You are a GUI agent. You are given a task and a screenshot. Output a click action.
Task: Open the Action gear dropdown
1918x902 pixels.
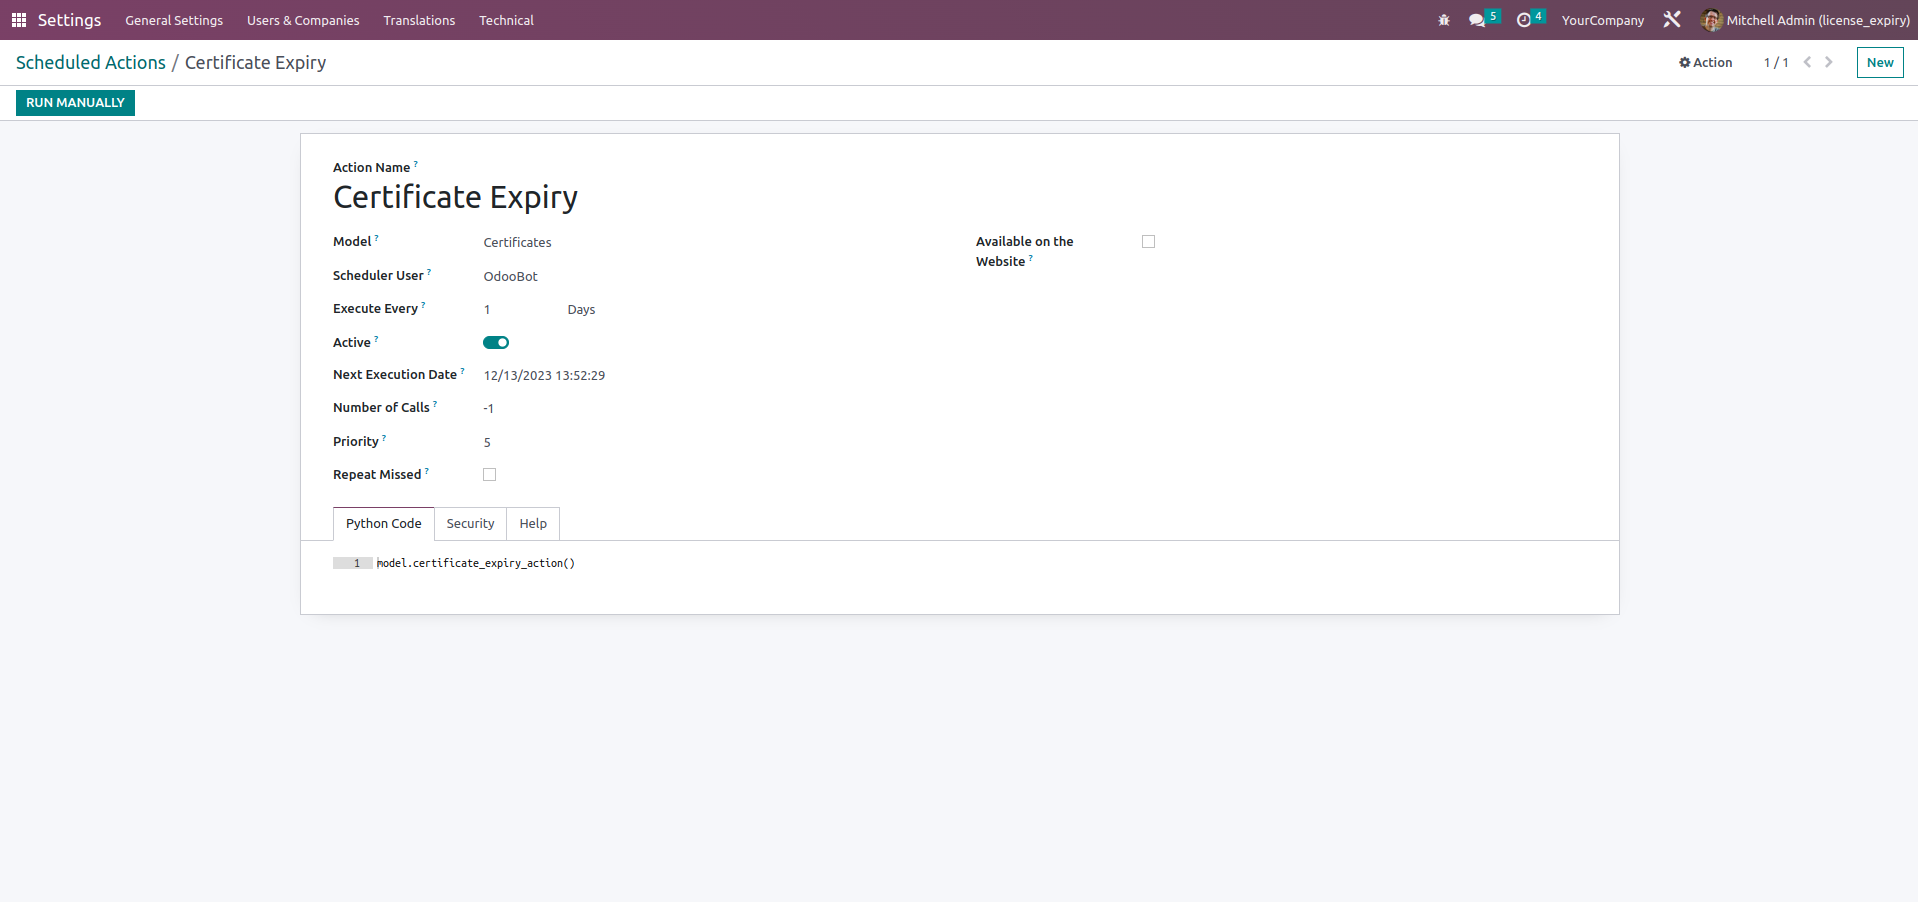tap(1705, 62)
